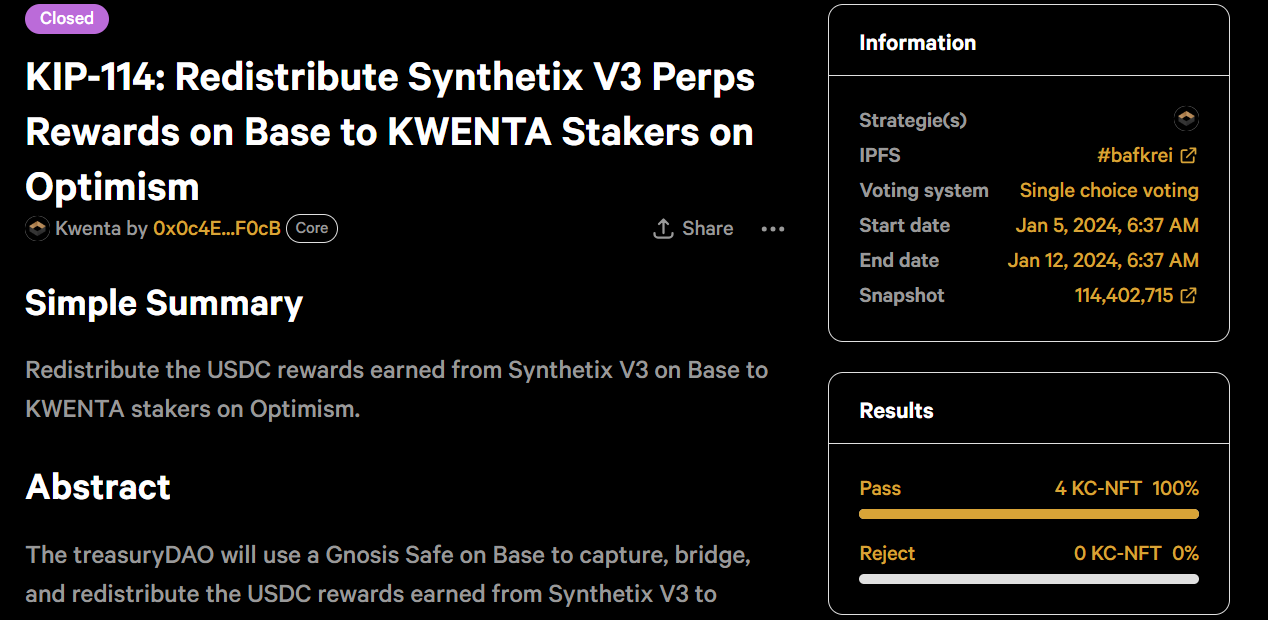
Task: Click the Kwenta space avatar icon
Action: [x=37, y=228]
